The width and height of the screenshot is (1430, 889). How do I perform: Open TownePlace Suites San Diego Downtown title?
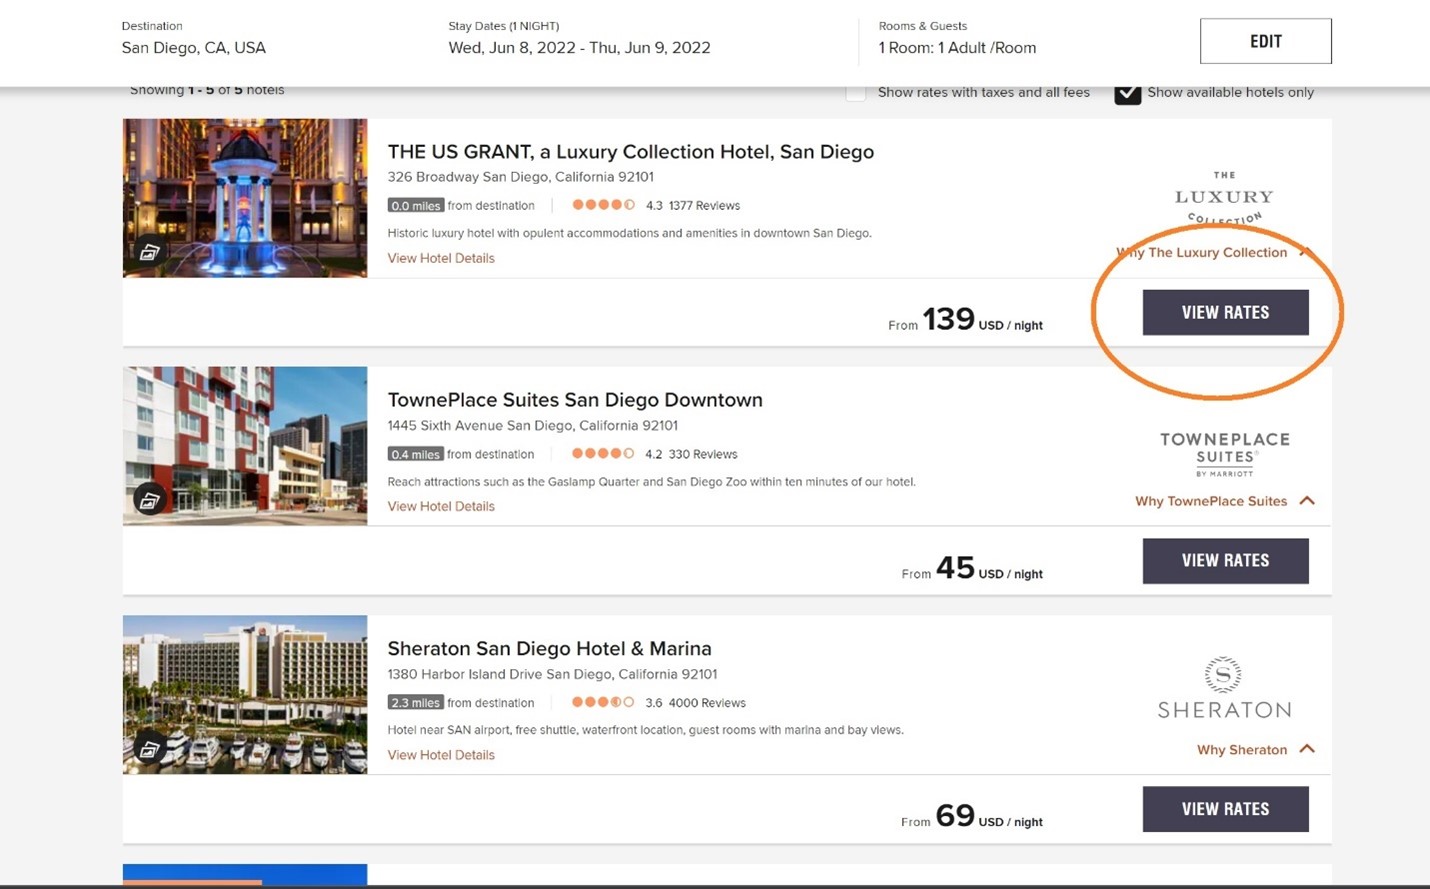point(575,400)
